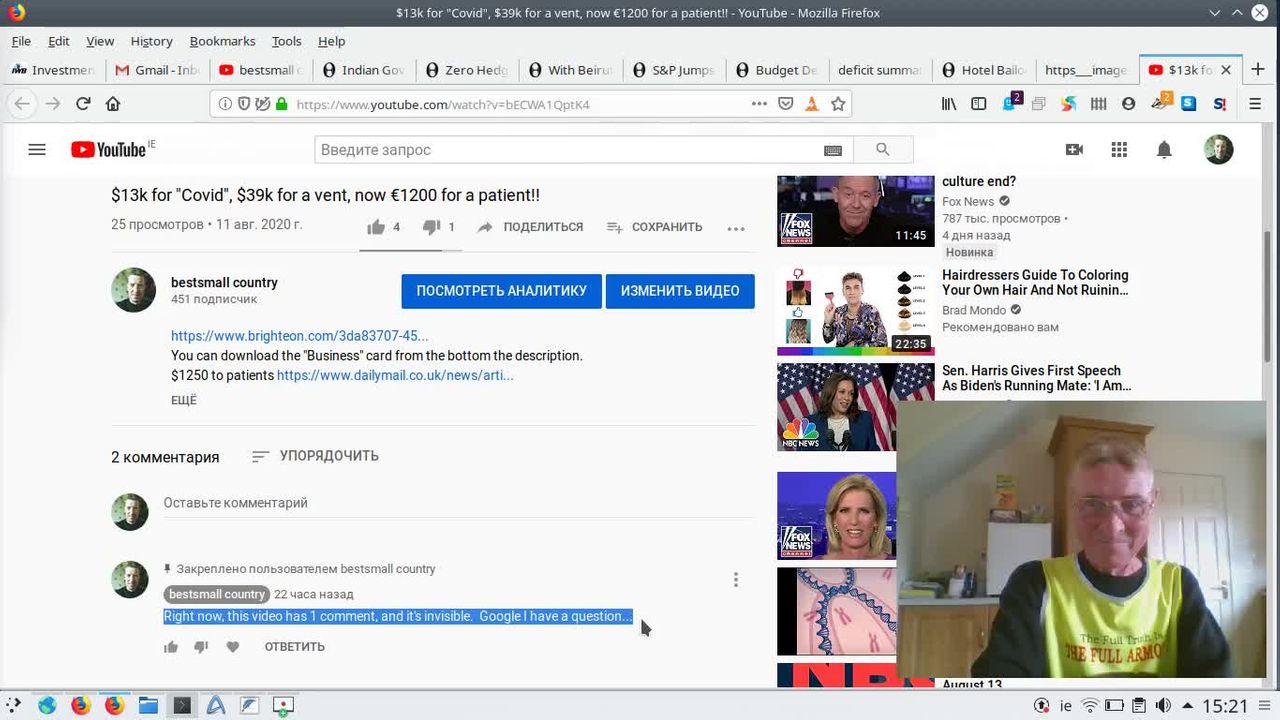Open the YouTube apps grid icon

pos(1119,150)
